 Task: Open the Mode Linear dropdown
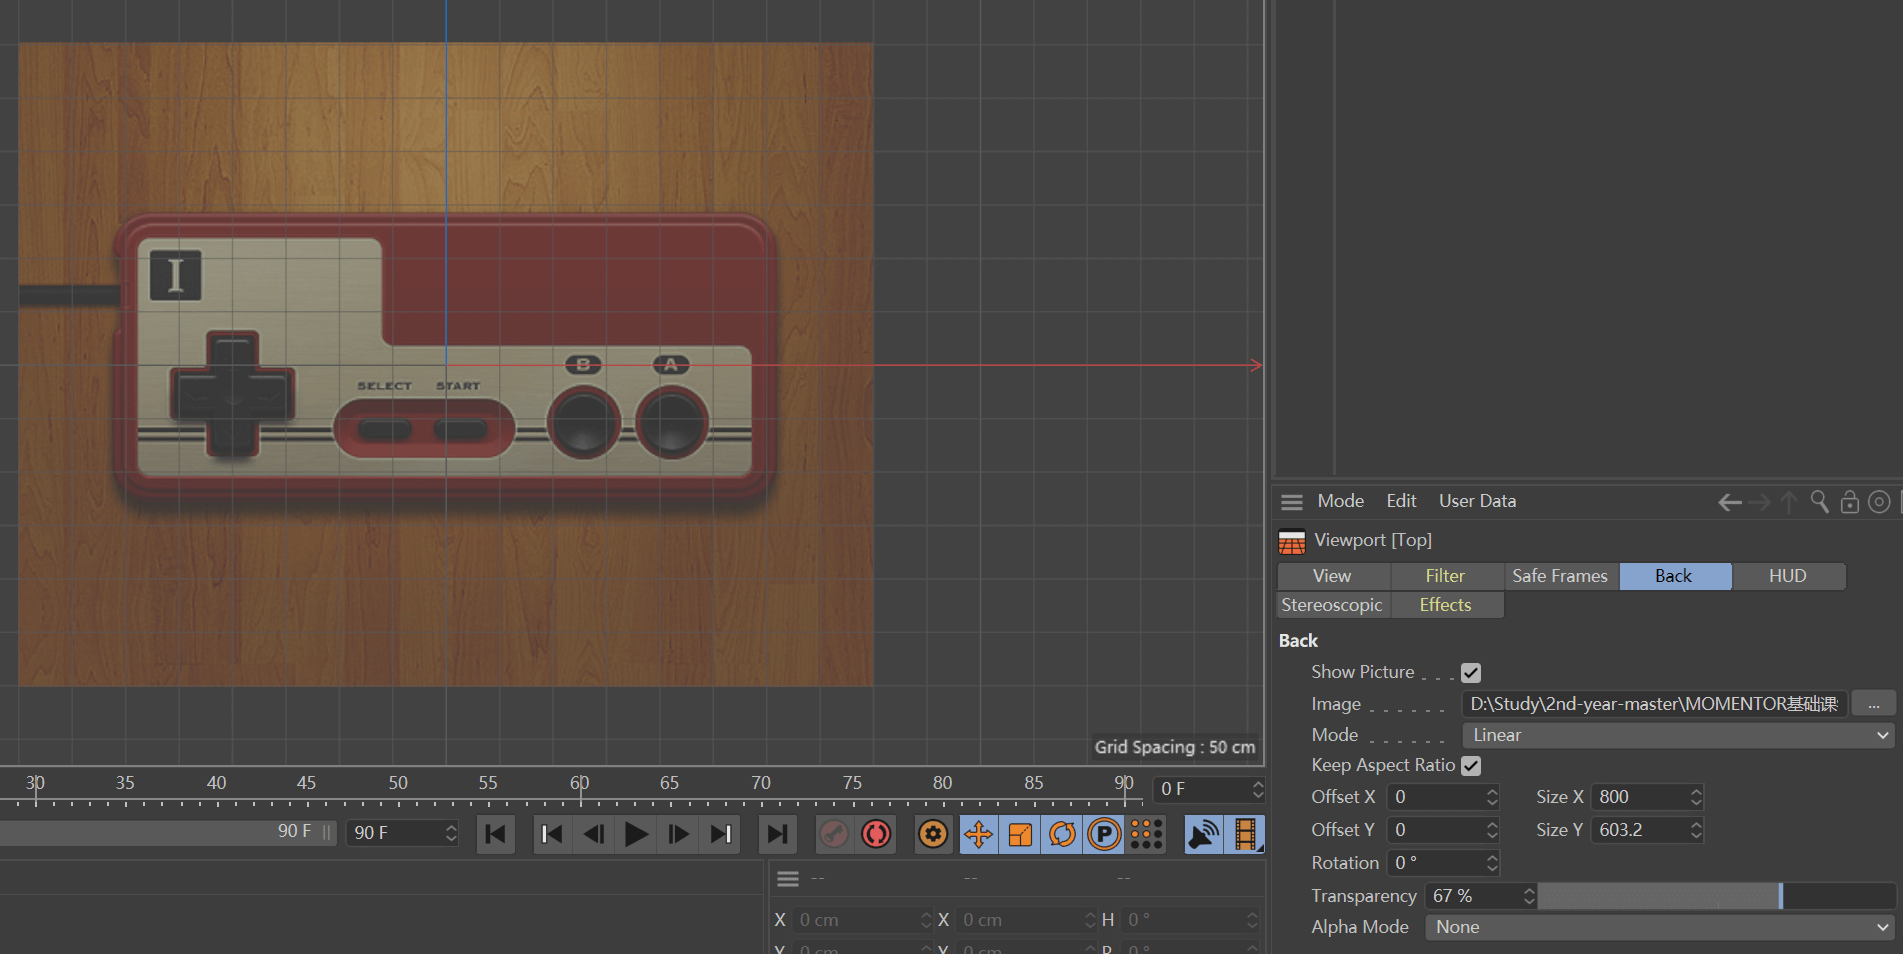coord(1678,735)
